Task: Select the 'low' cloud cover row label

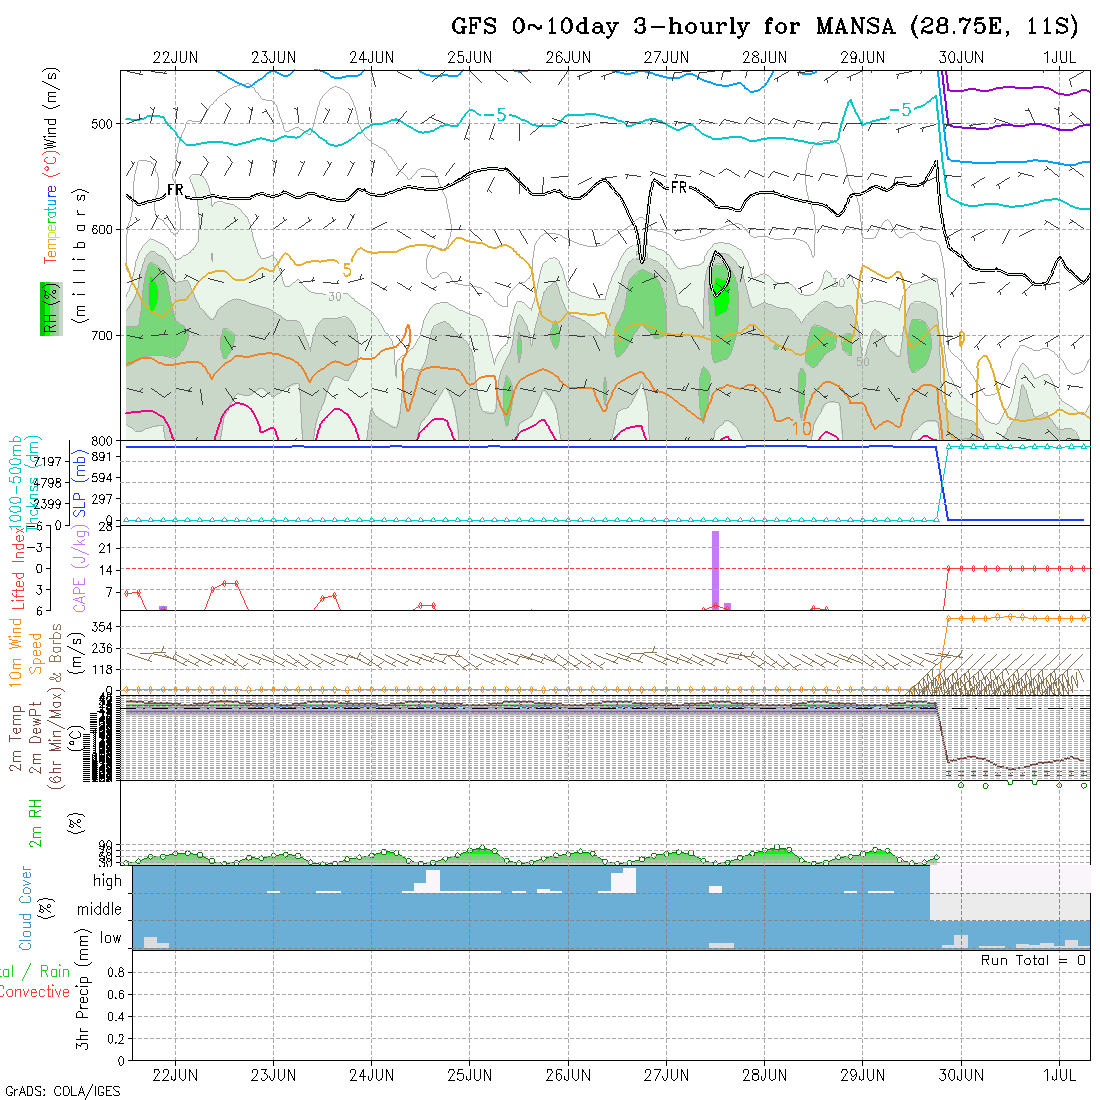Action: click(x=110, y=938)
